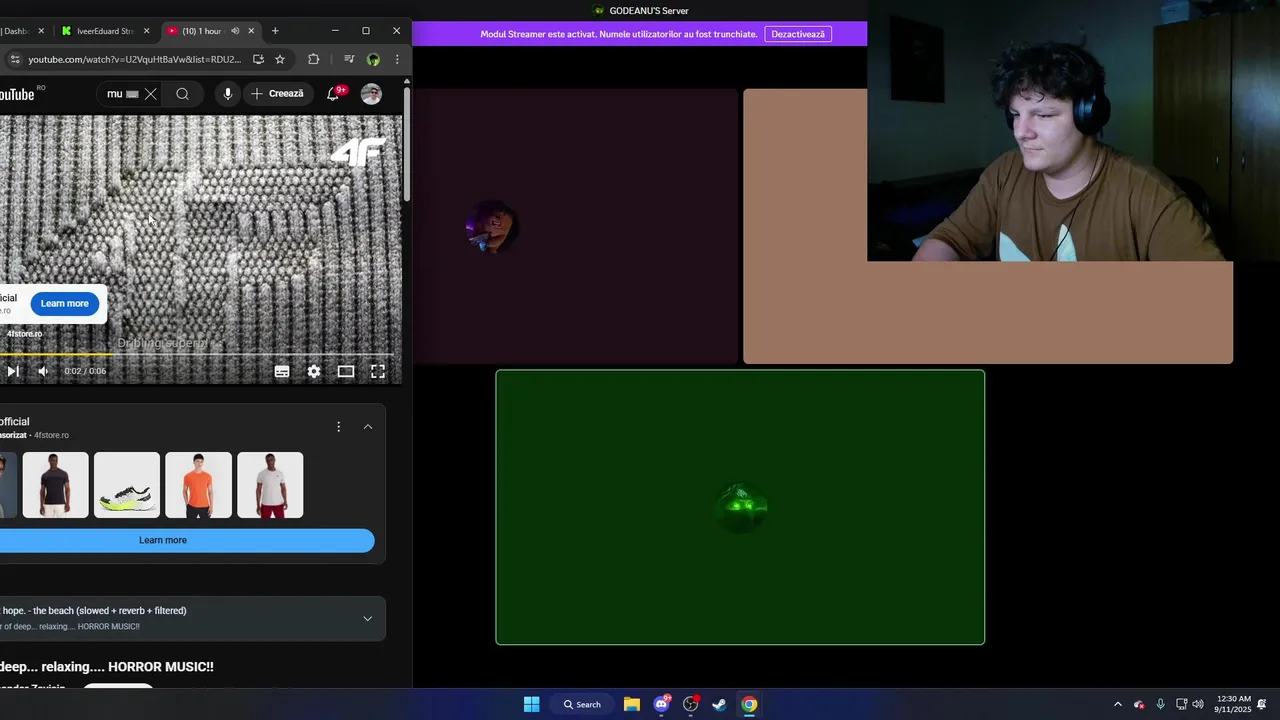The width and height of the screenshot is (1280, 720).
Task: Skip to next video in player
Action: pos(12,371)
